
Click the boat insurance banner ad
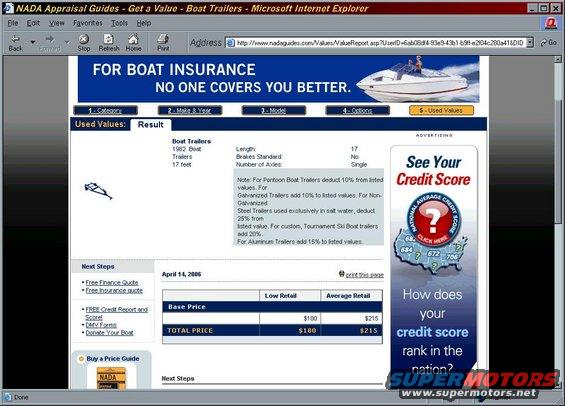[x=279, y=79]
